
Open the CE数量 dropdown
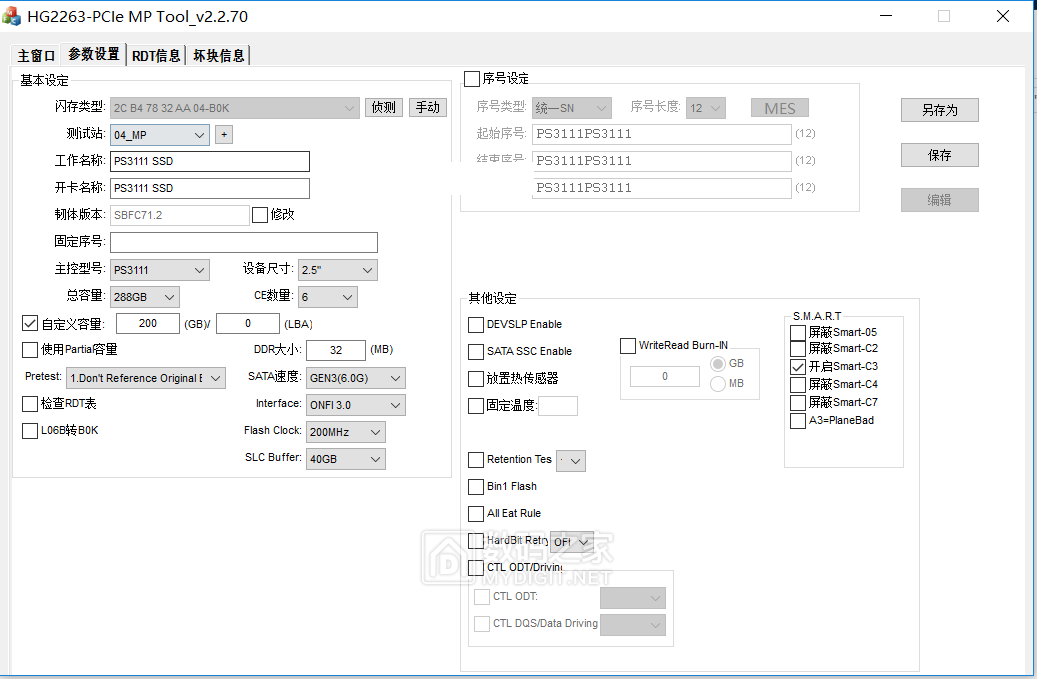tap(327, 297)
